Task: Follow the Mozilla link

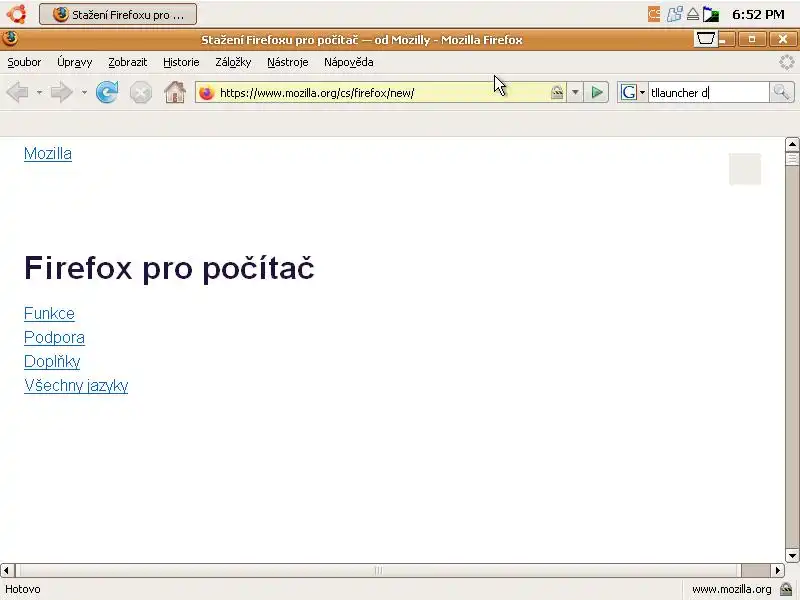Action: [48, 154]
